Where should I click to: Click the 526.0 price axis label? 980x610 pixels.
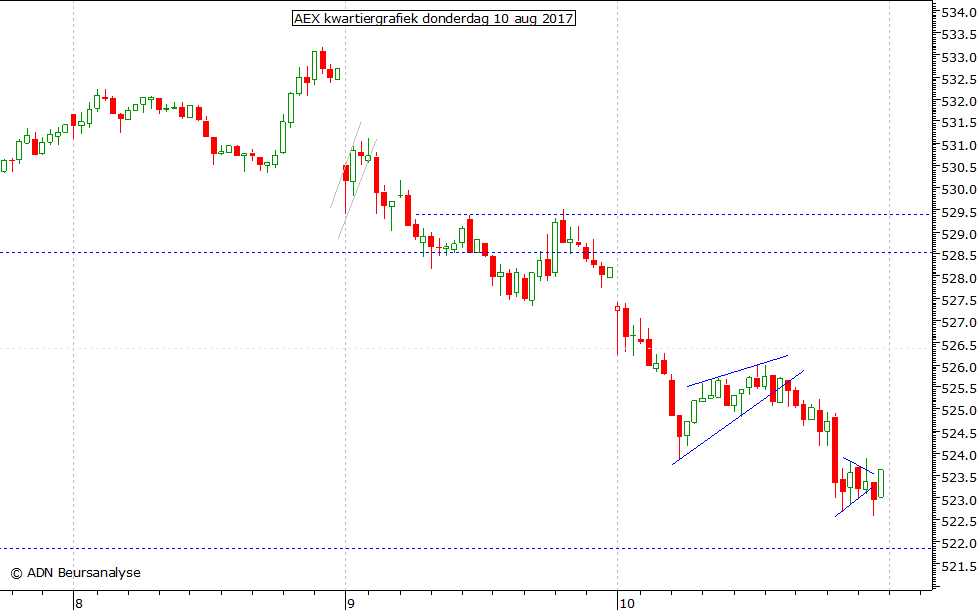click(959, 368)
